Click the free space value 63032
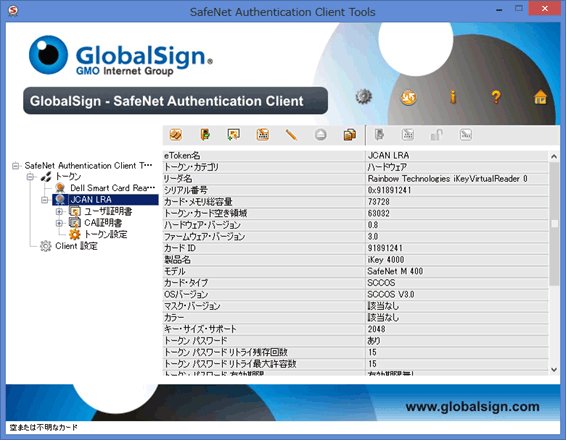Screen dimensions: 567x441 tap(379, 213)
